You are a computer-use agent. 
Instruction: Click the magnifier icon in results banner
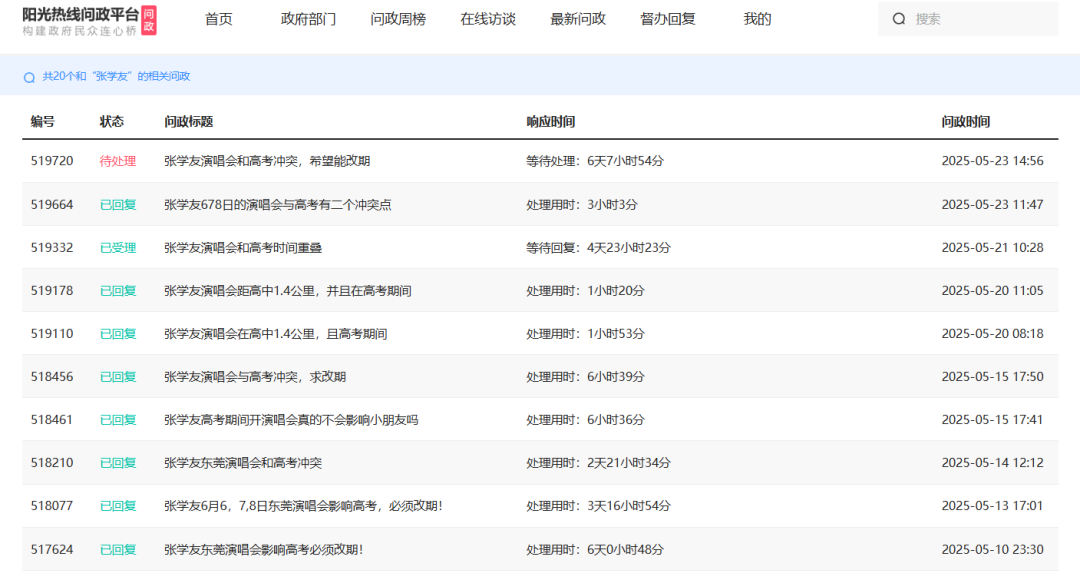(x=29, y=77)
